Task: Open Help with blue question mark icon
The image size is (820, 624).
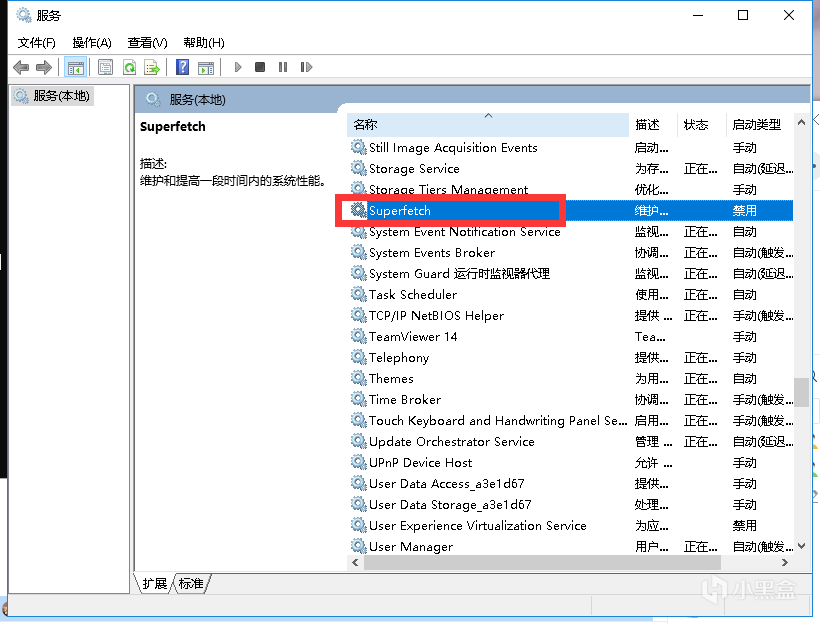Action: pos(182,67)
